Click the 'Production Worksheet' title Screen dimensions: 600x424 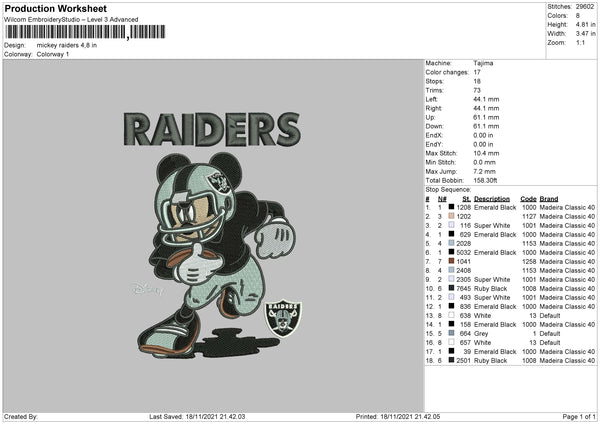click(x=56, y=8)
